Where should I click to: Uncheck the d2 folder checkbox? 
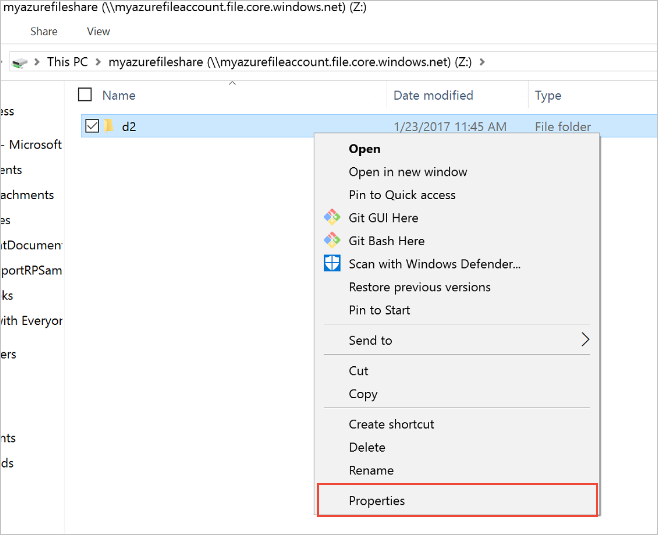point(92,126)
